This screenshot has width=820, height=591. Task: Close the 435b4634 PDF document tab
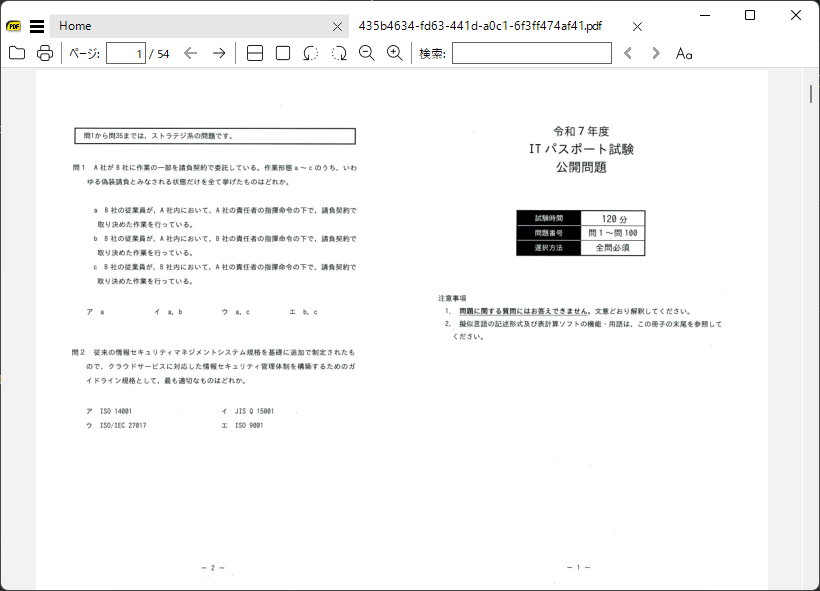tap(637, 27)
